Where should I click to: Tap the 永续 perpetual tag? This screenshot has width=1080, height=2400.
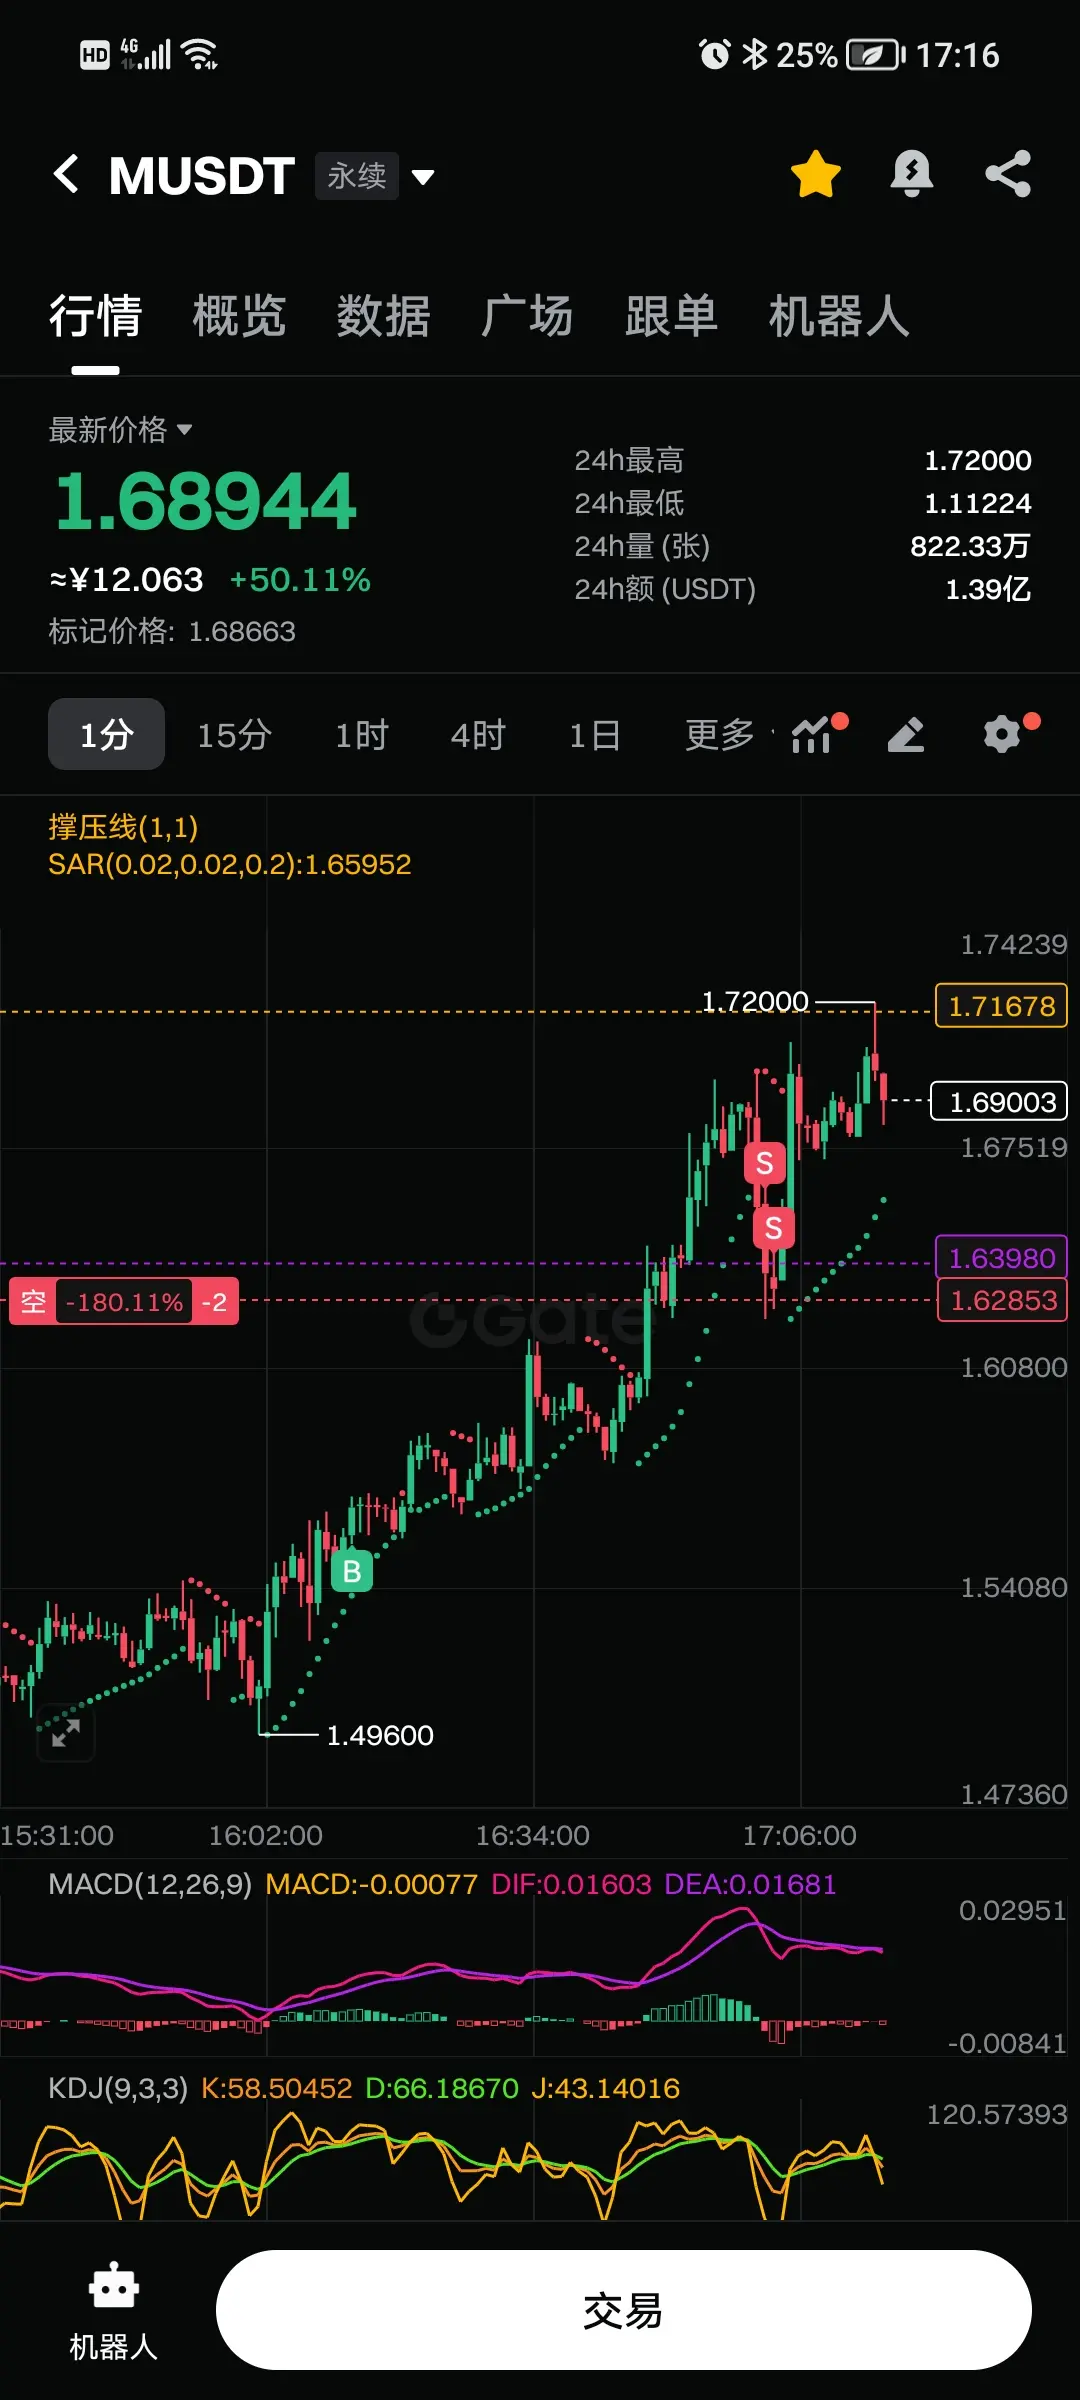(357, 176)
